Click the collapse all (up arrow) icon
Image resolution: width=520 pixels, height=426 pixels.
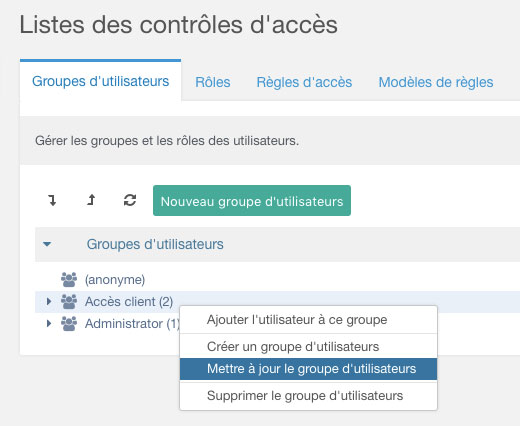coord(91,200)
